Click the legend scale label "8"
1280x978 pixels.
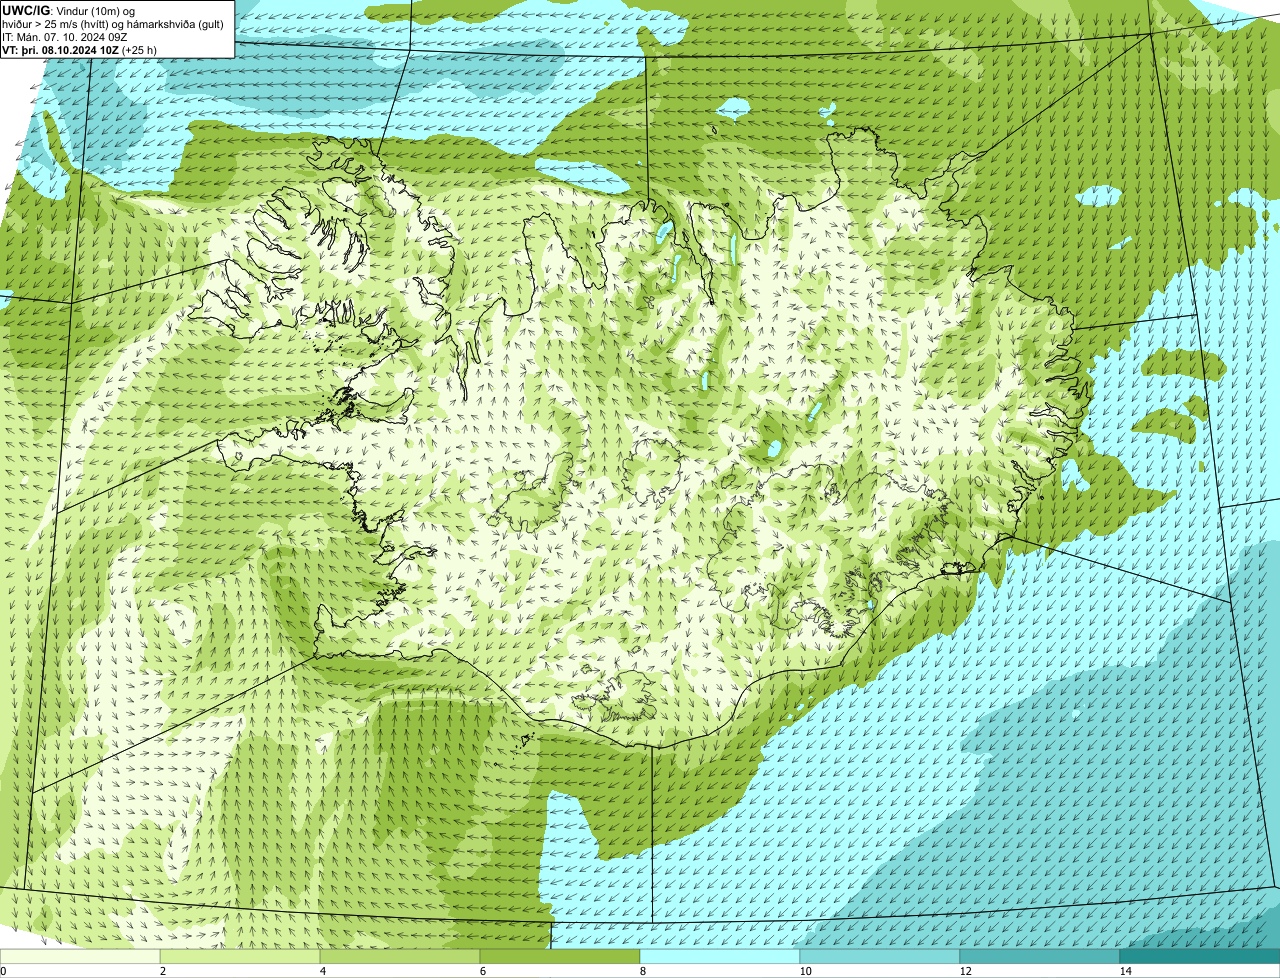click(642, 971)
